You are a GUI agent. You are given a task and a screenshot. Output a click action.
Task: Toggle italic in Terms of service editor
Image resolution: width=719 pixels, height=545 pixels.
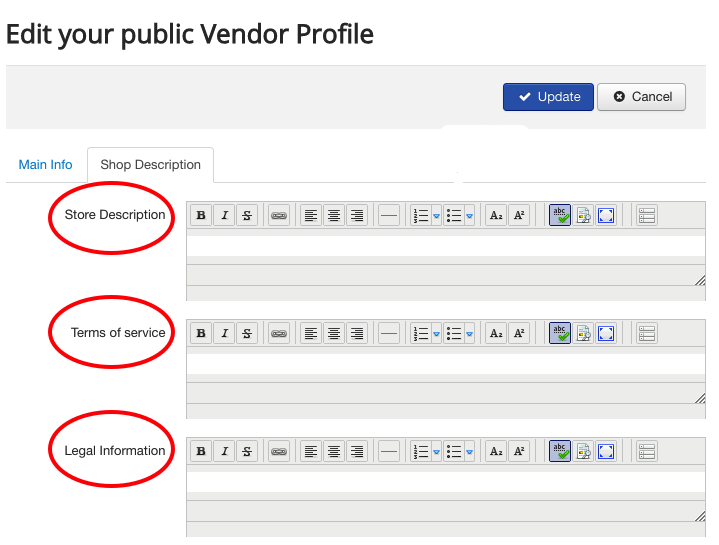point(224,333)
